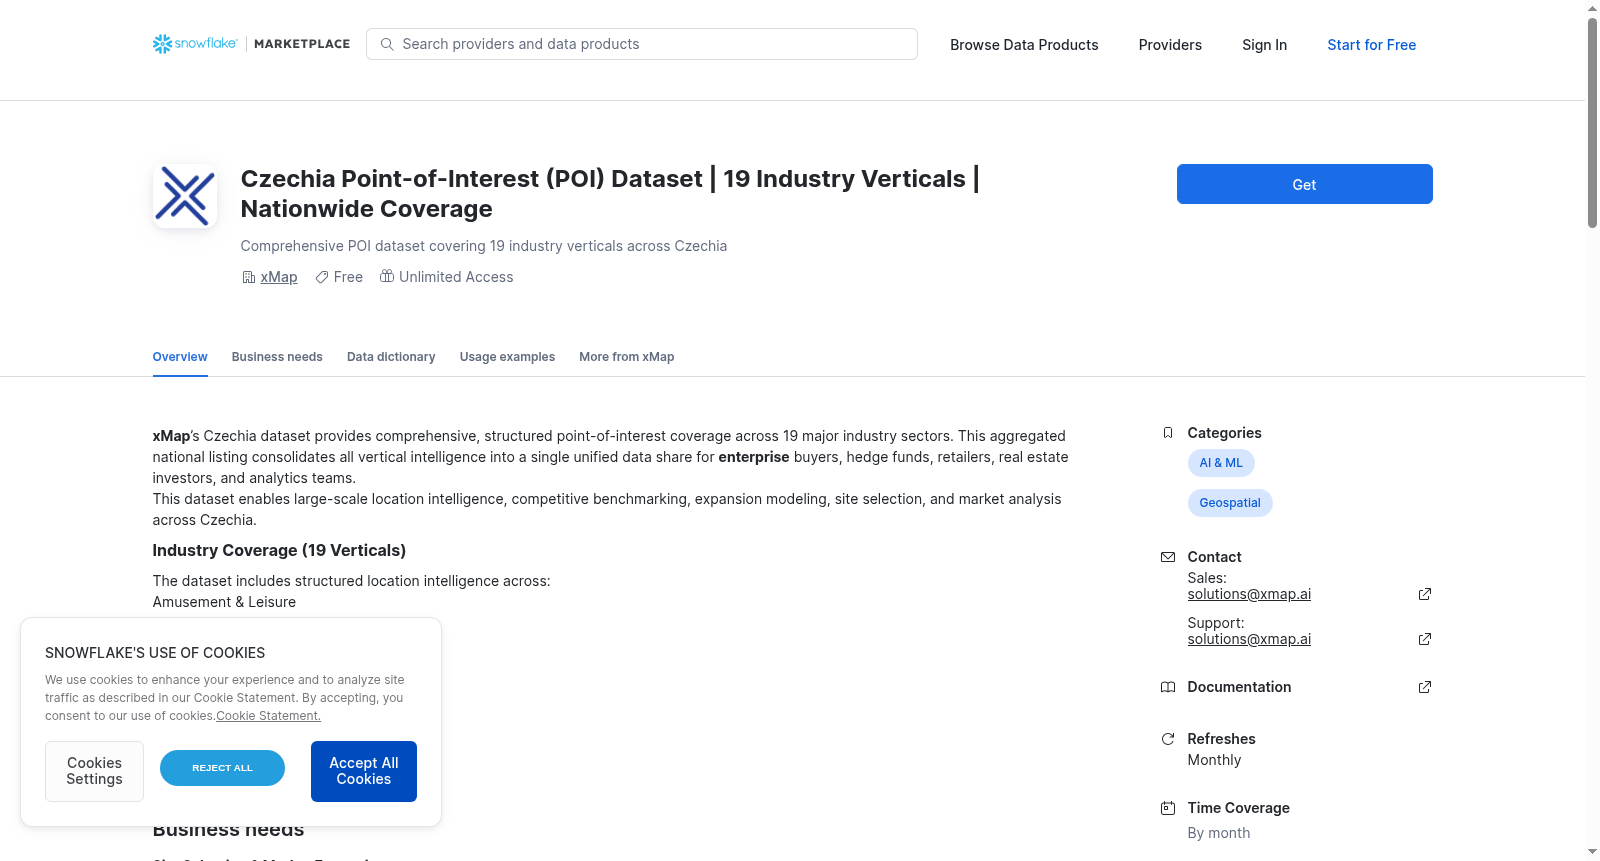This screenshot has height=861, width=1600.
Task: Click the Free price label
Action: tap(348, 277)
